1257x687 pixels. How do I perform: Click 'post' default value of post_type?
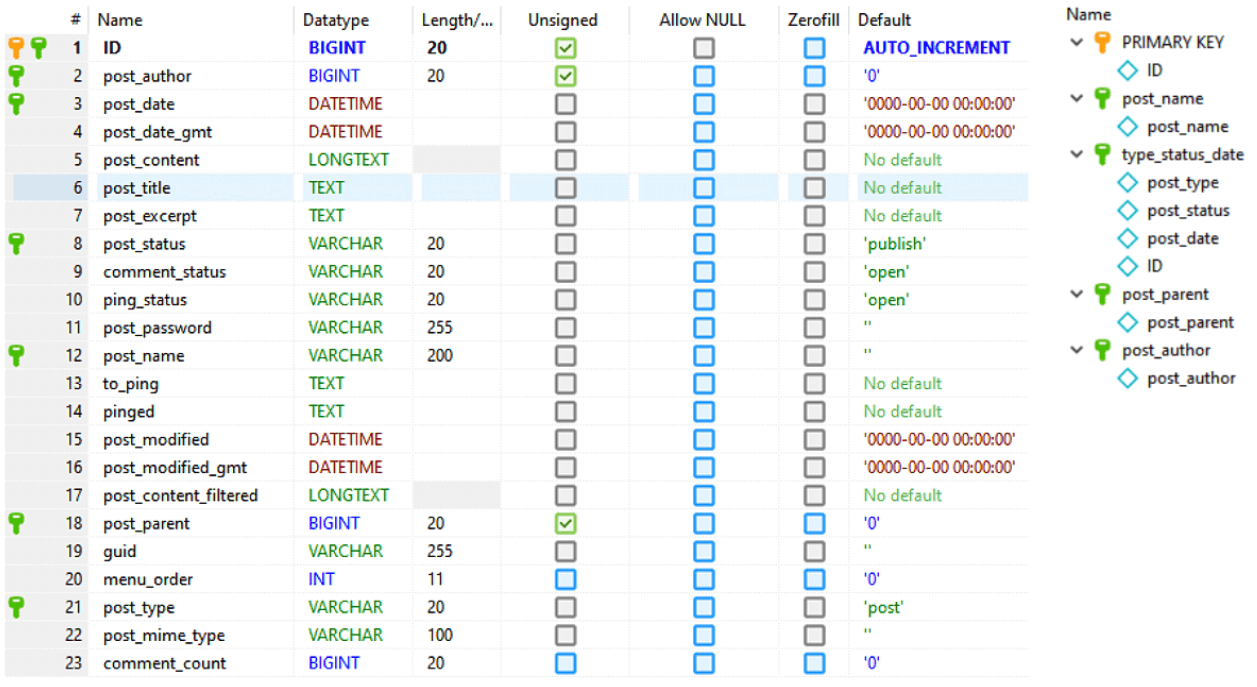pyautogui.click(x=883, y=607)
